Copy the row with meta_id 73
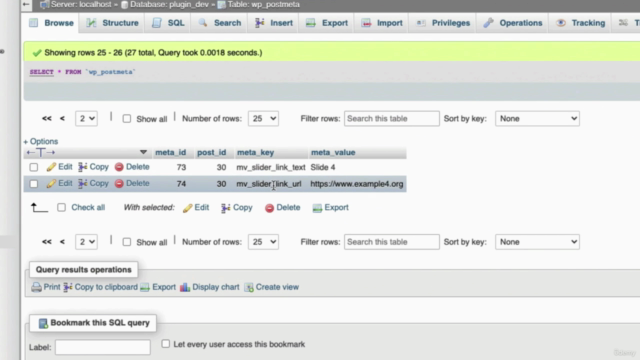Screen dimensions: 640x360 pos(93,167)
